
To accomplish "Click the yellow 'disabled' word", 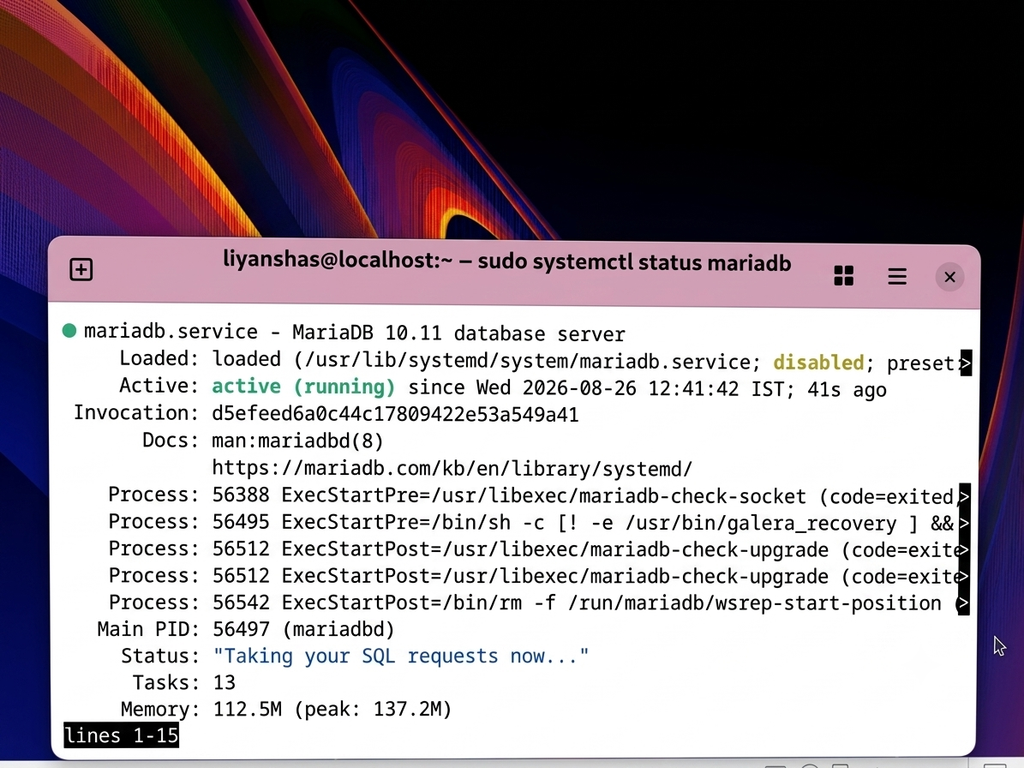I will [x=818, y=362].
